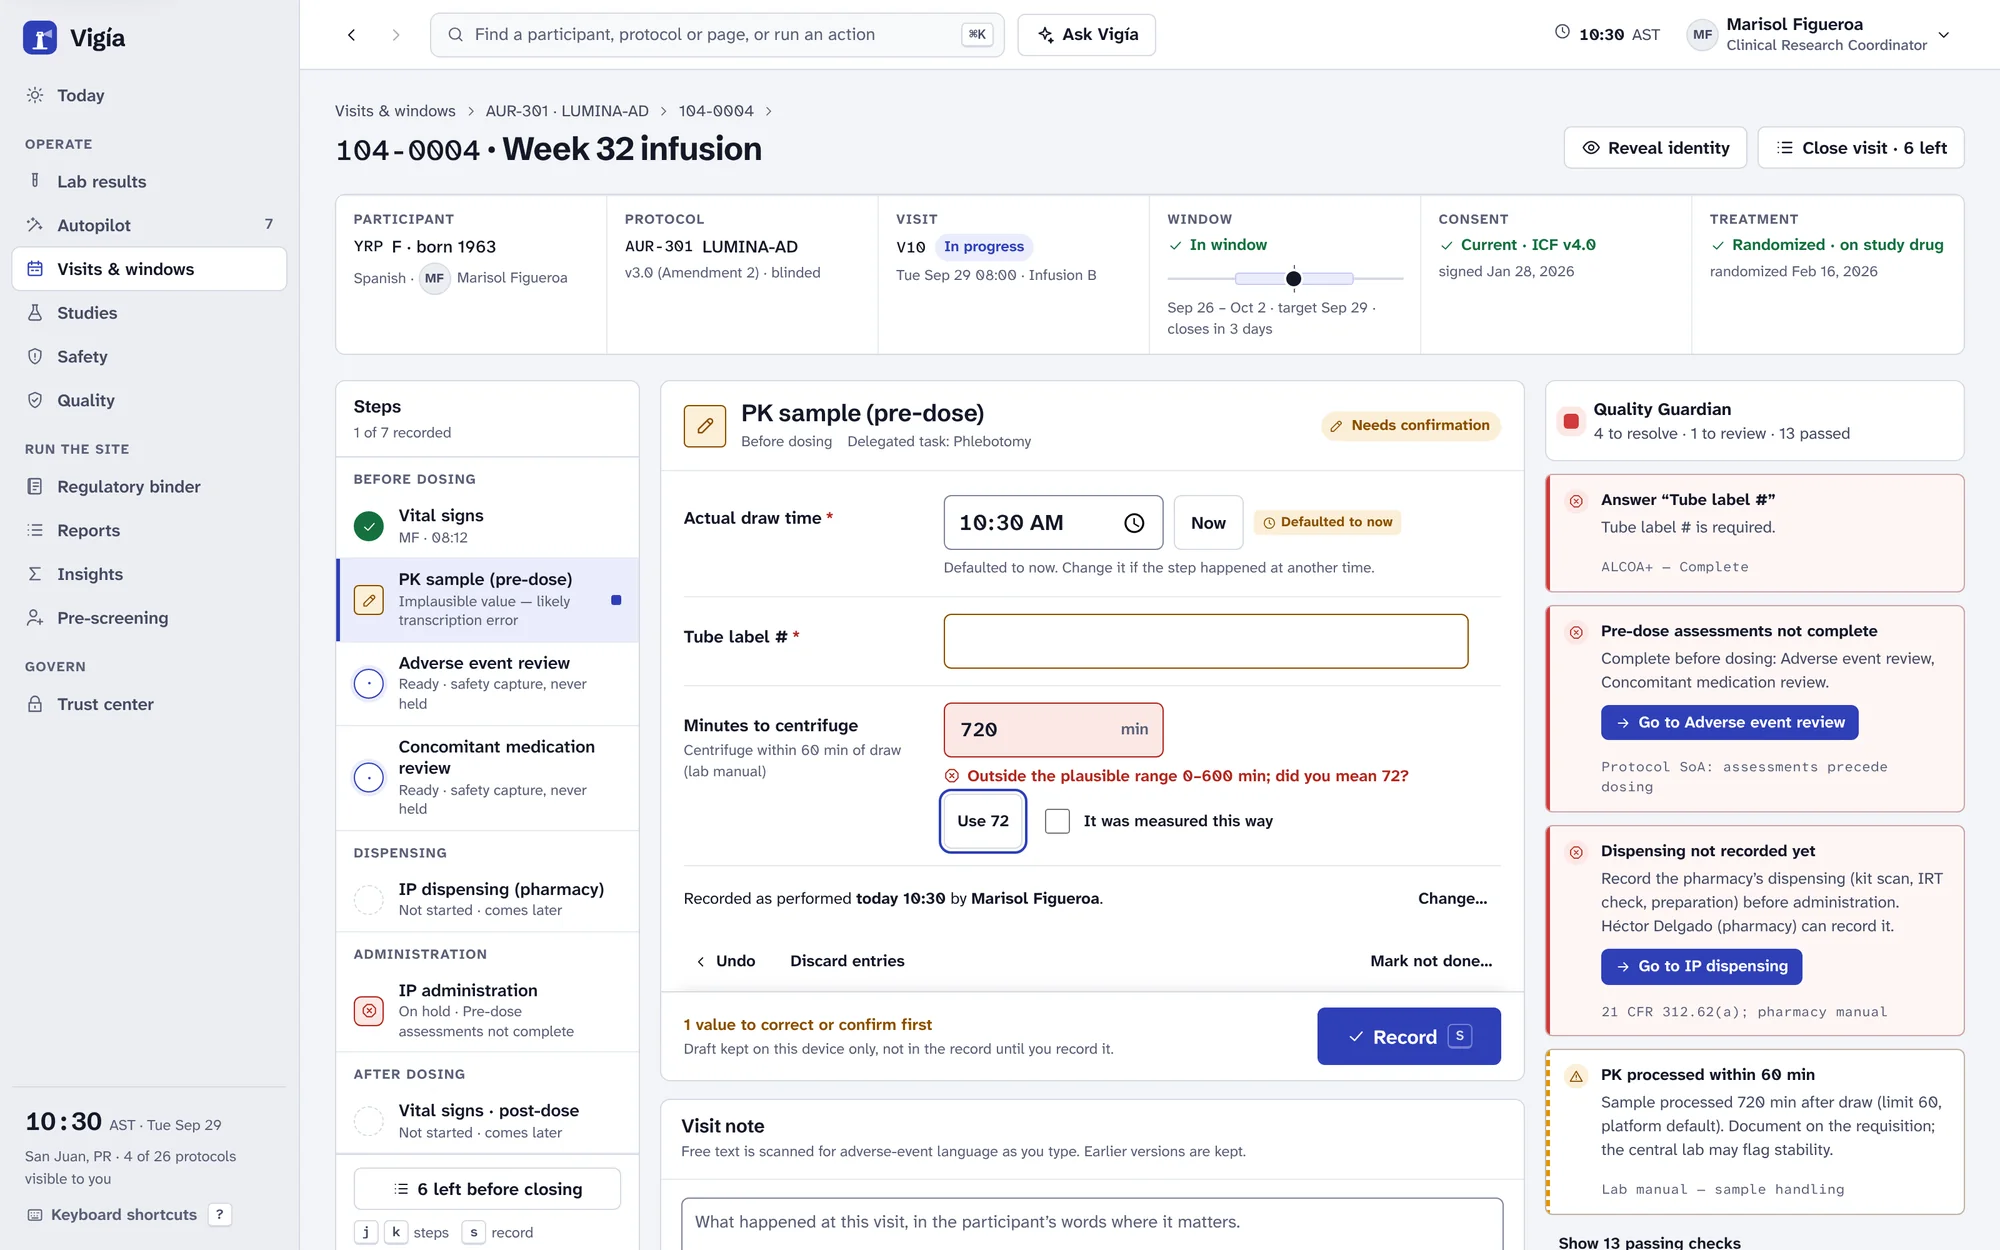Click the warning icon on PK processed card
Screen dimensions: 2000x1250
(x=1577, y=1076)
